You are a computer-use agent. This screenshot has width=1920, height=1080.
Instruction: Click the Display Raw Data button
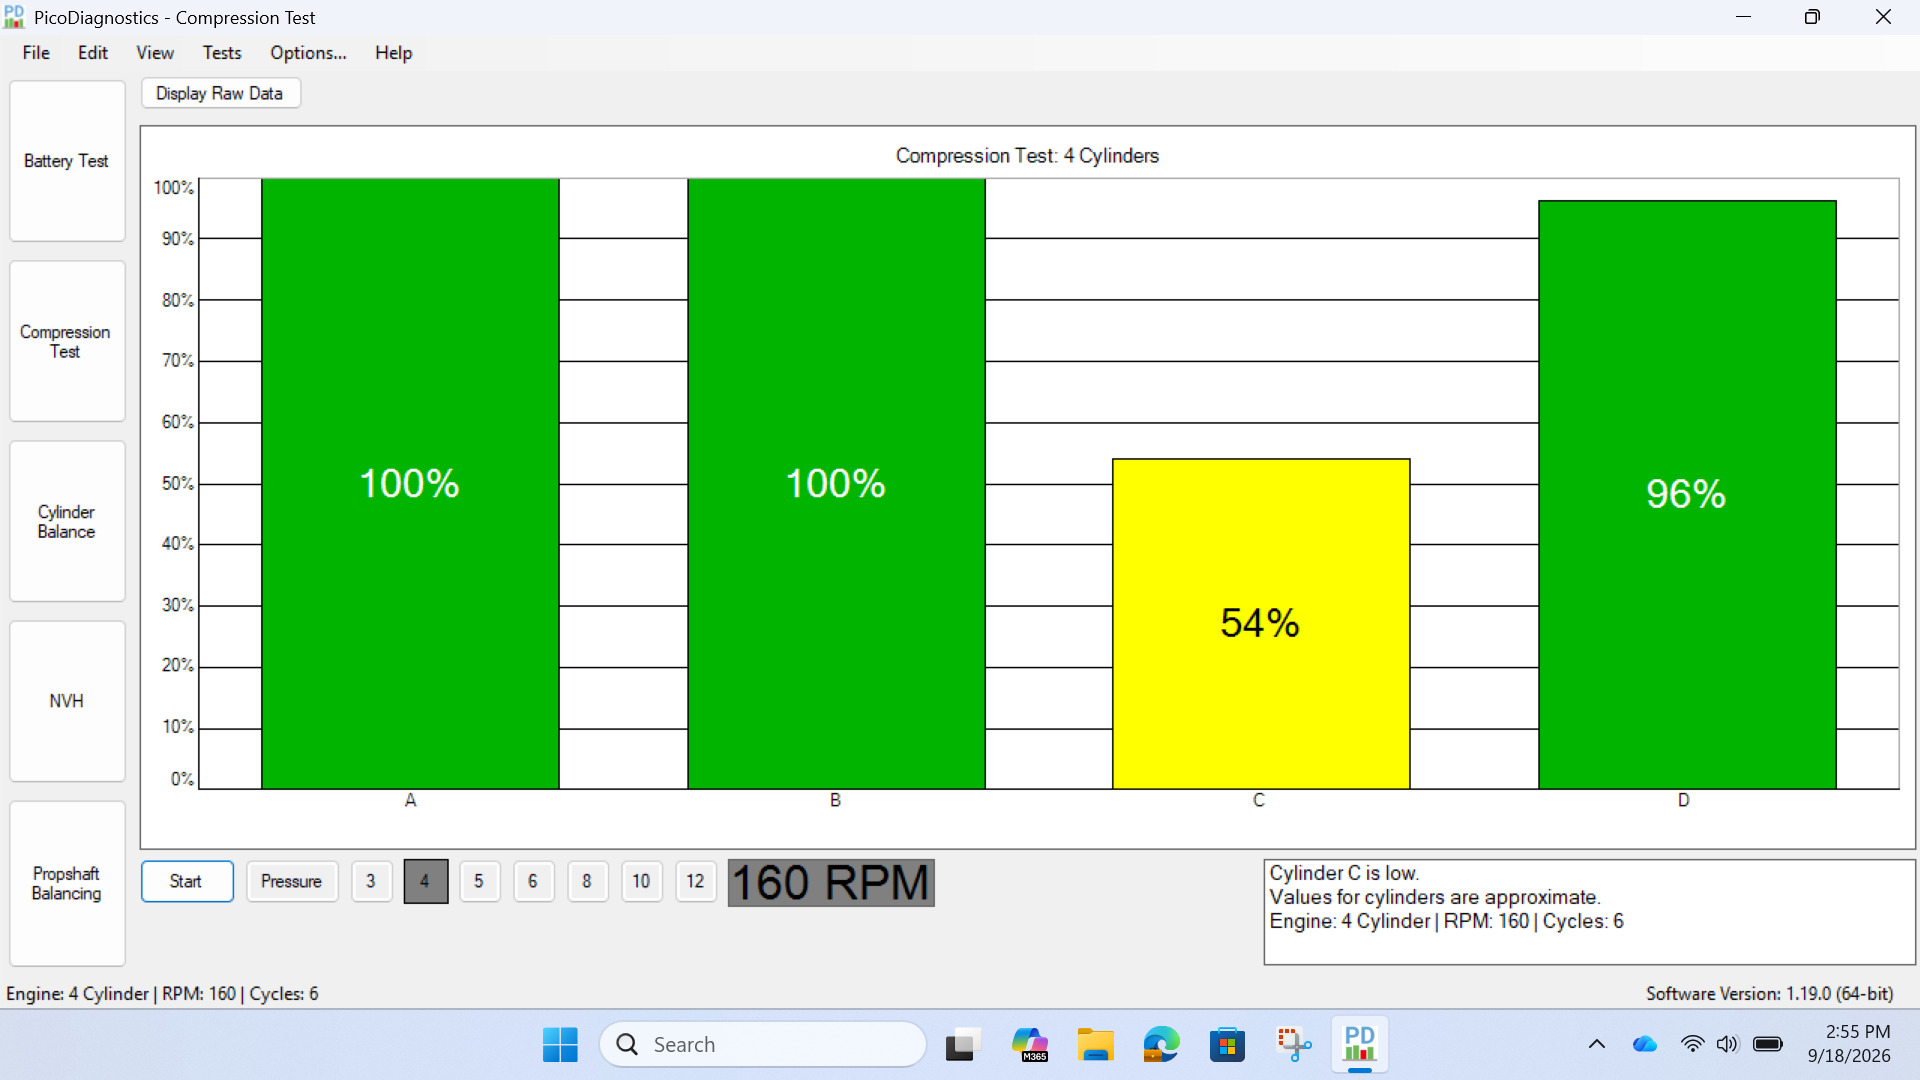tap(220, 93)
